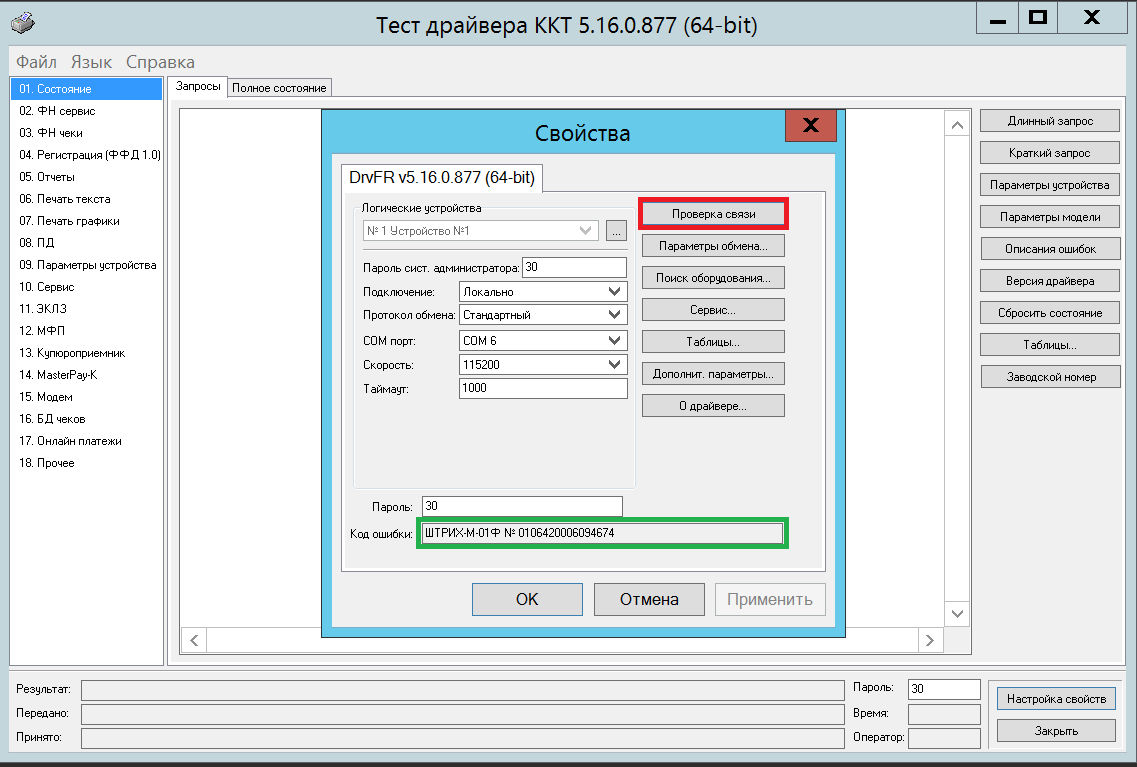Screen dimensions: 1137x767
Task: Click the ellipsis button next to logical devices
Action: [616, 231]
